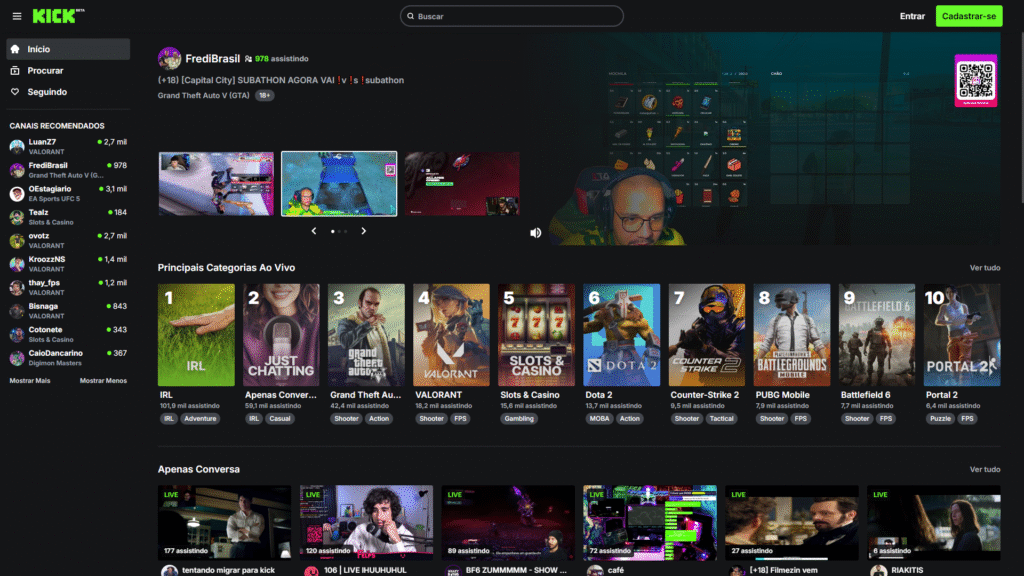Open the Slots & Casino category card
The width and height of the screenshot is (1024, 576).
pyautogui.click(x=536, y=334)
